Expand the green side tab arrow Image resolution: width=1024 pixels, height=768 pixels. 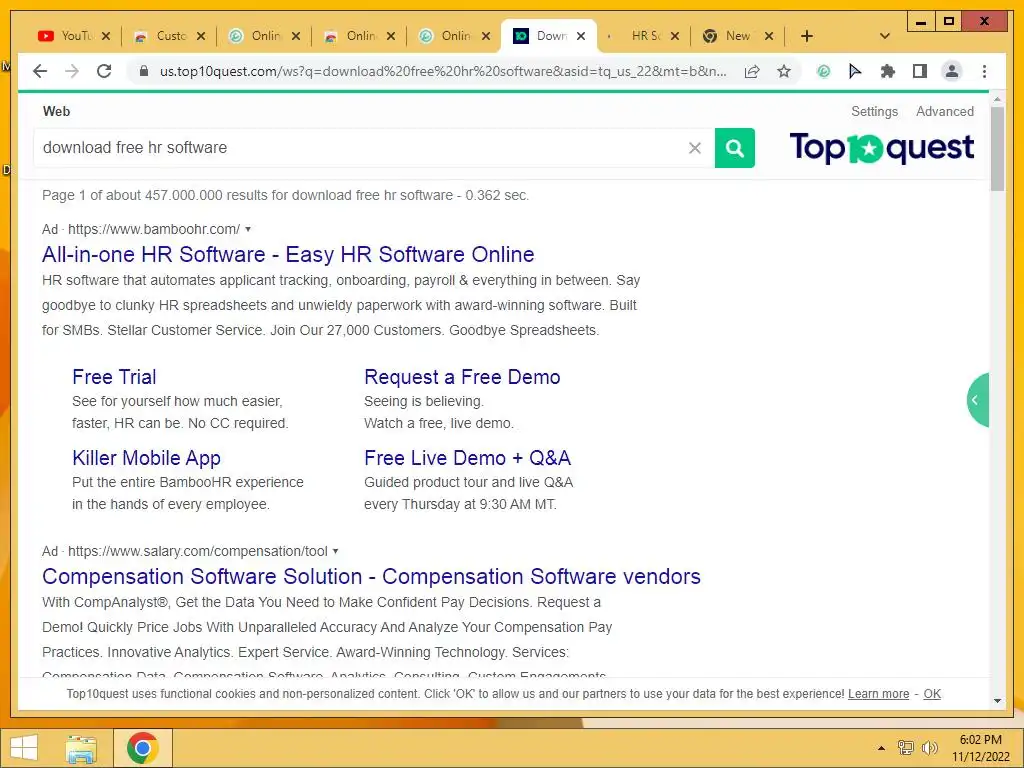click(978, 400)
